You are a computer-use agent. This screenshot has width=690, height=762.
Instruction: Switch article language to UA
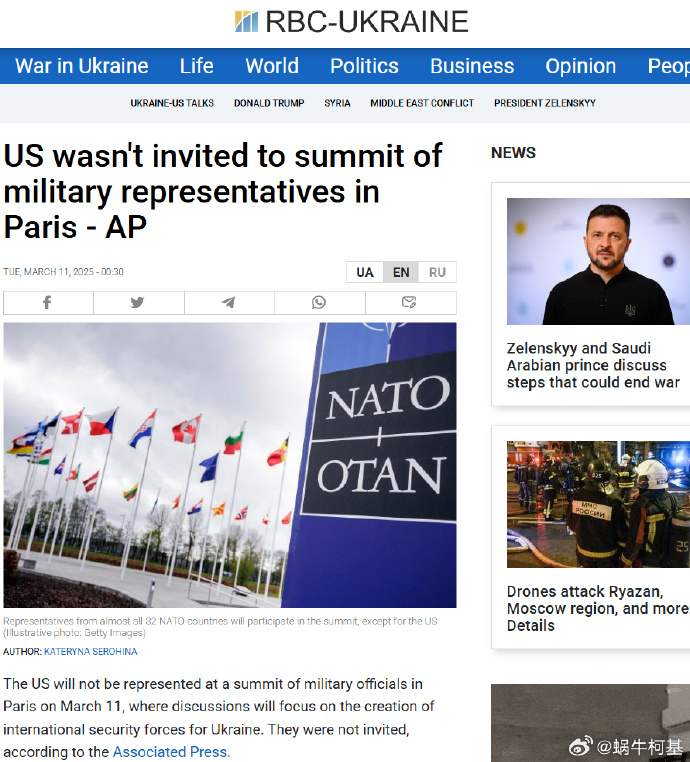[365, 272]
